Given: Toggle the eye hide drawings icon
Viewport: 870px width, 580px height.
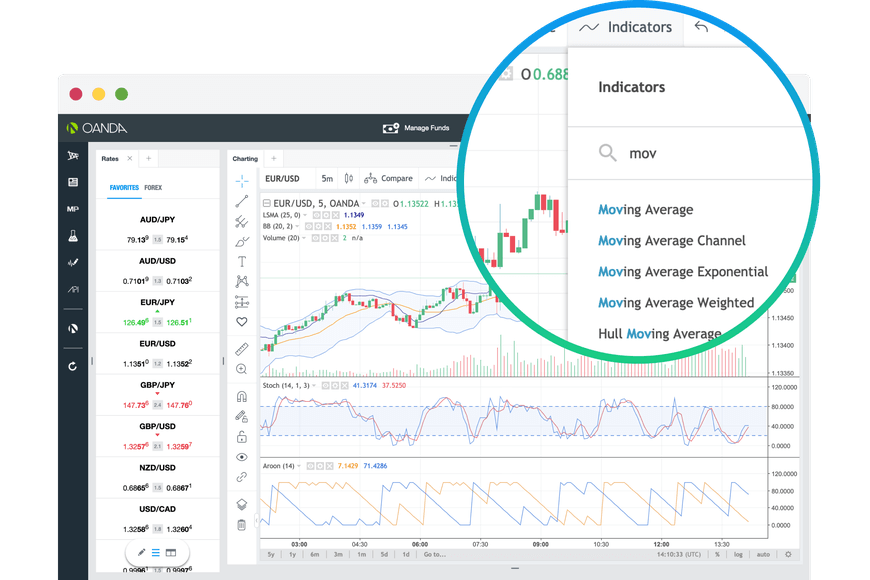Looking at the screenshot, I should [x=242, y=457].
